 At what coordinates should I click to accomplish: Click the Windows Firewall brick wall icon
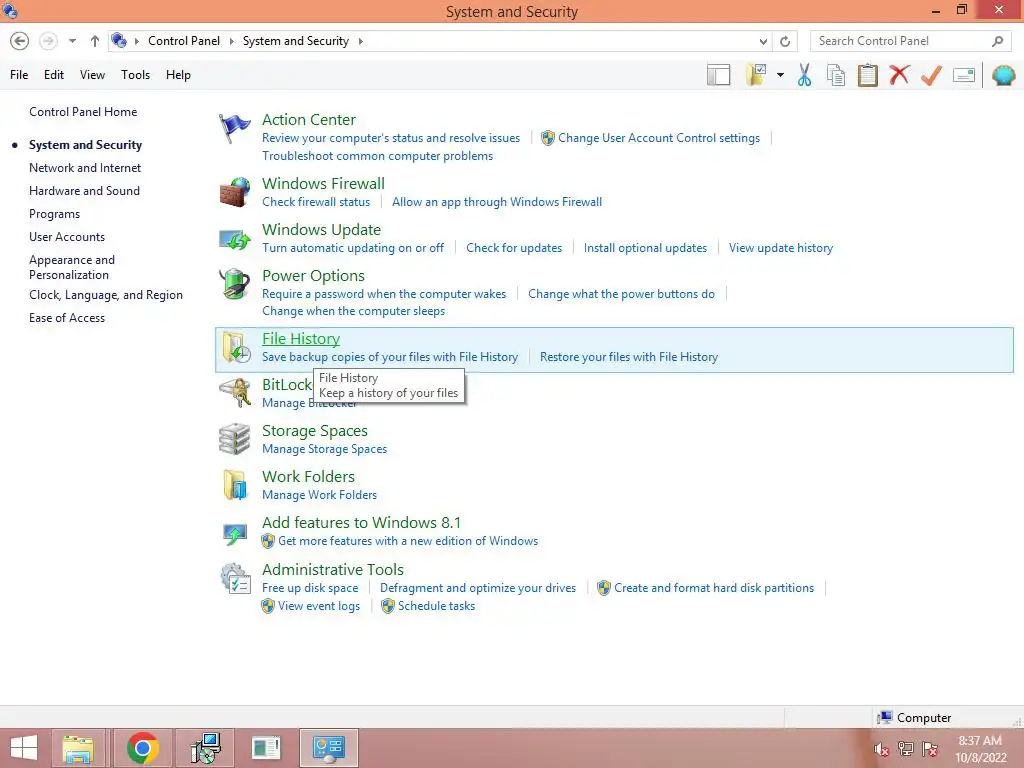click(234, 192)
